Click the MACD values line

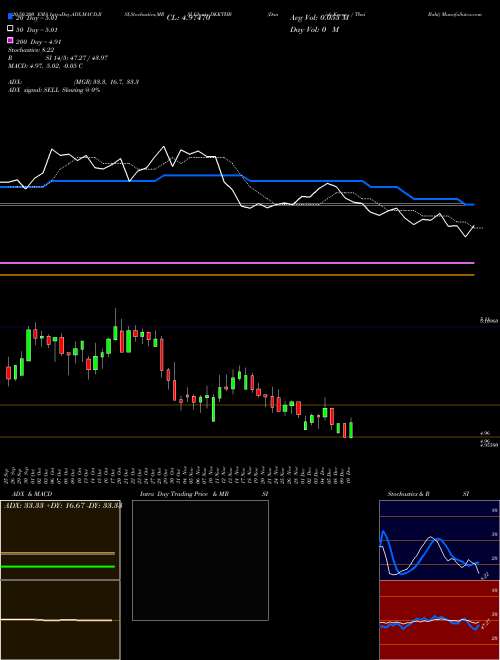[45, 66]
